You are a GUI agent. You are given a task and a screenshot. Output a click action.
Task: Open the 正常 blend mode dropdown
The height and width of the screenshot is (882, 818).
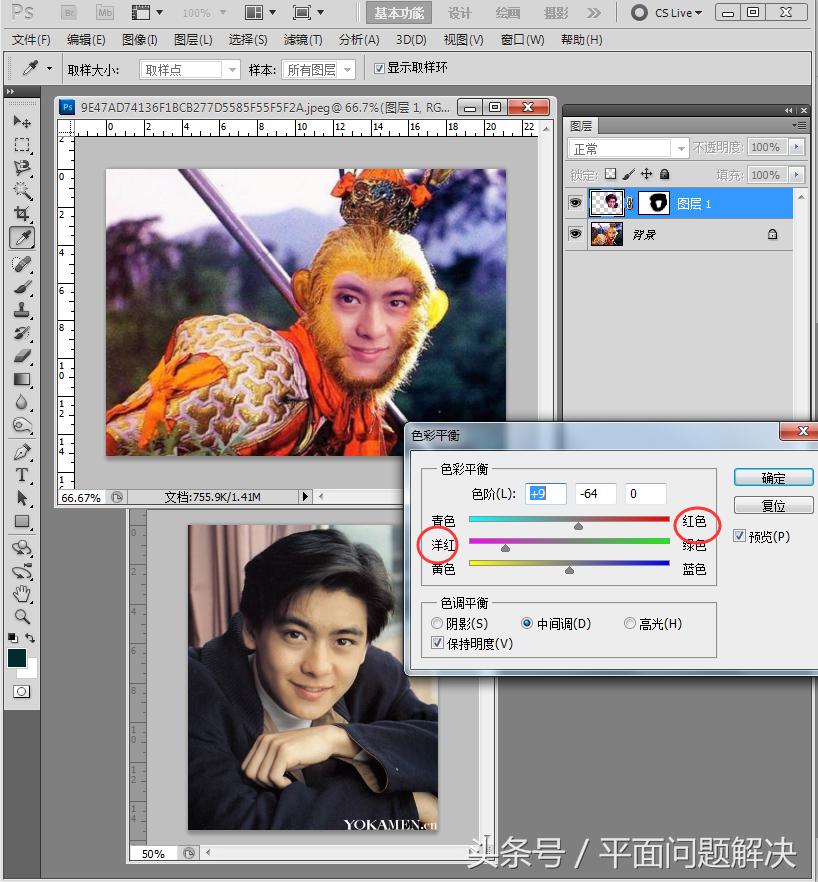pos(629,148)
